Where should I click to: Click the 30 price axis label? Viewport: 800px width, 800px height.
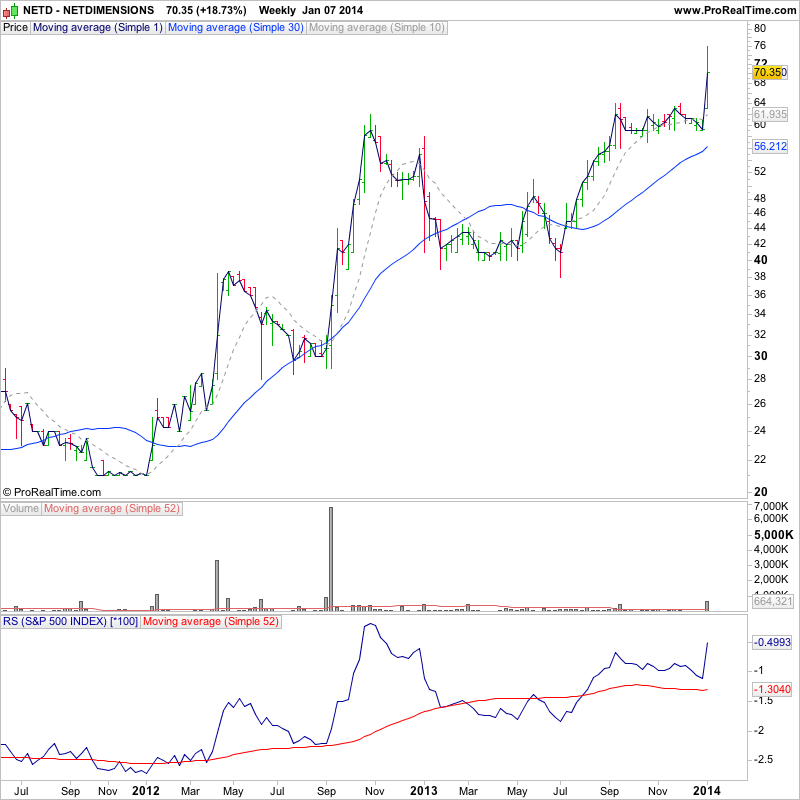(x=760, y=356)
